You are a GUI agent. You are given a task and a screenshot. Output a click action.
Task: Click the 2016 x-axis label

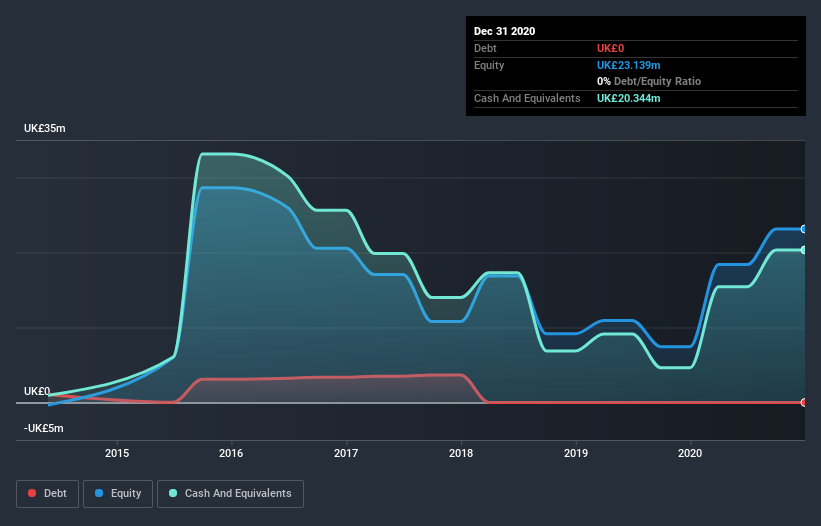231,453
